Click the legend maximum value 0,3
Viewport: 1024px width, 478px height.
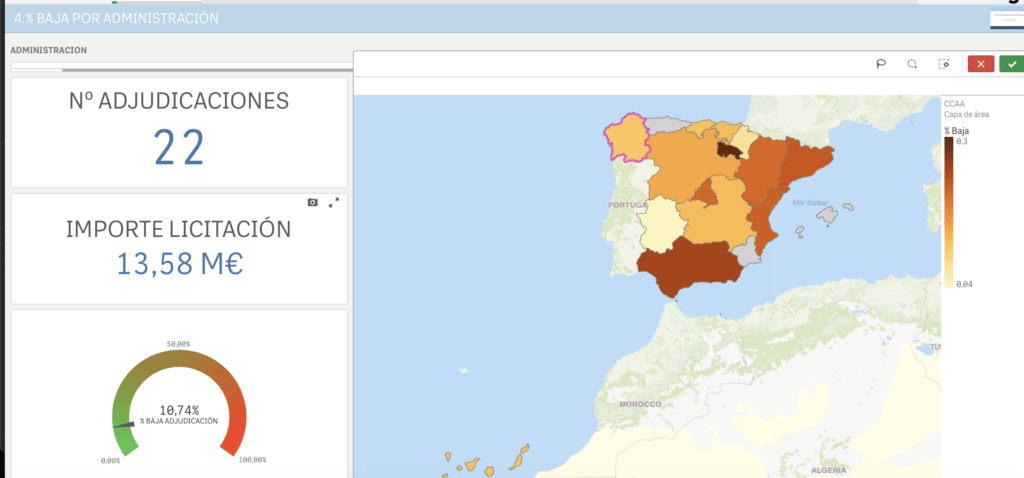(962, 140)
